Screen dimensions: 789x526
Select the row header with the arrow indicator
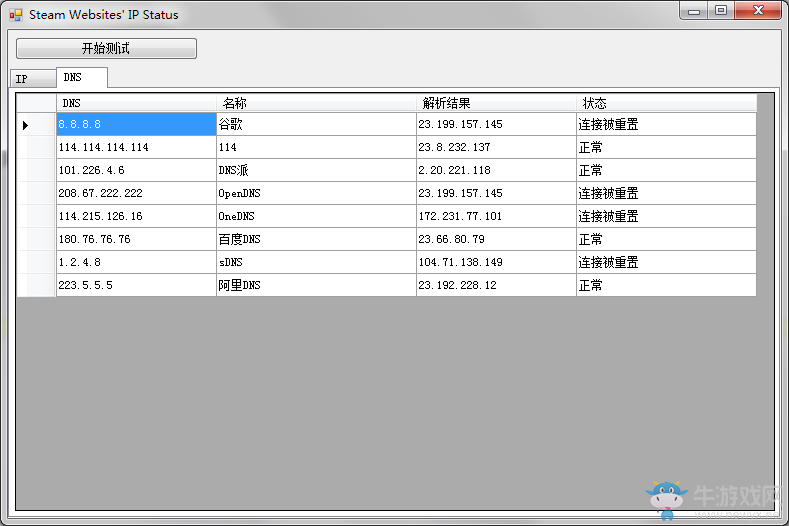pos(36,124)
